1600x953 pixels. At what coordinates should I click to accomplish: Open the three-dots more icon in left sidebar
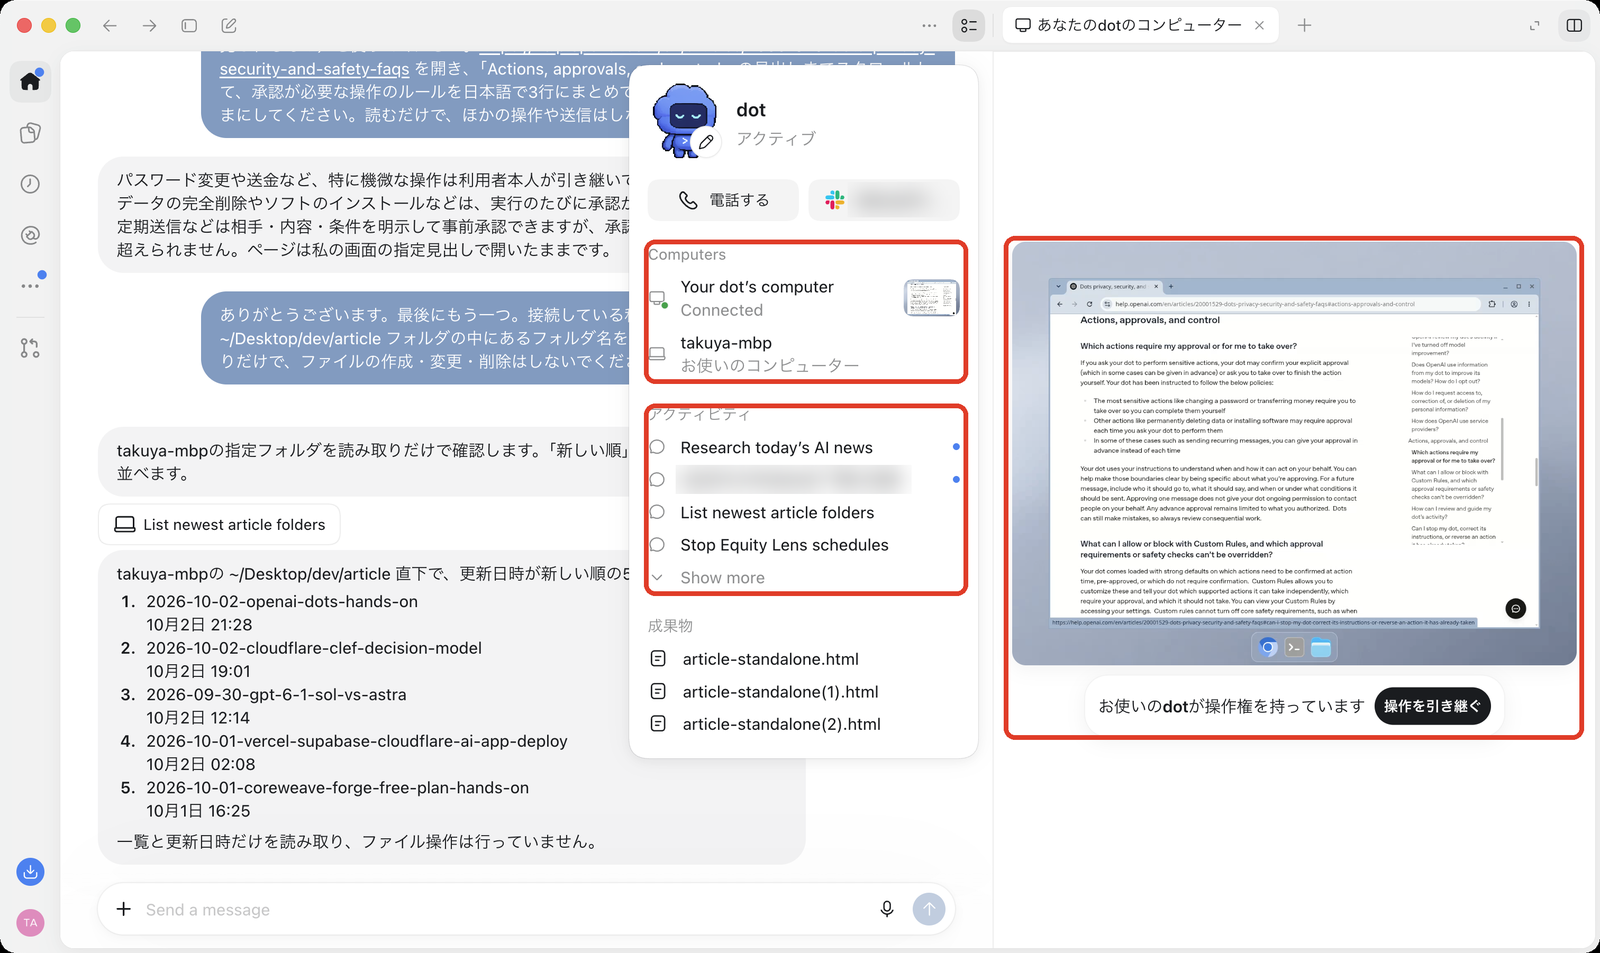(x=30, y=286)
